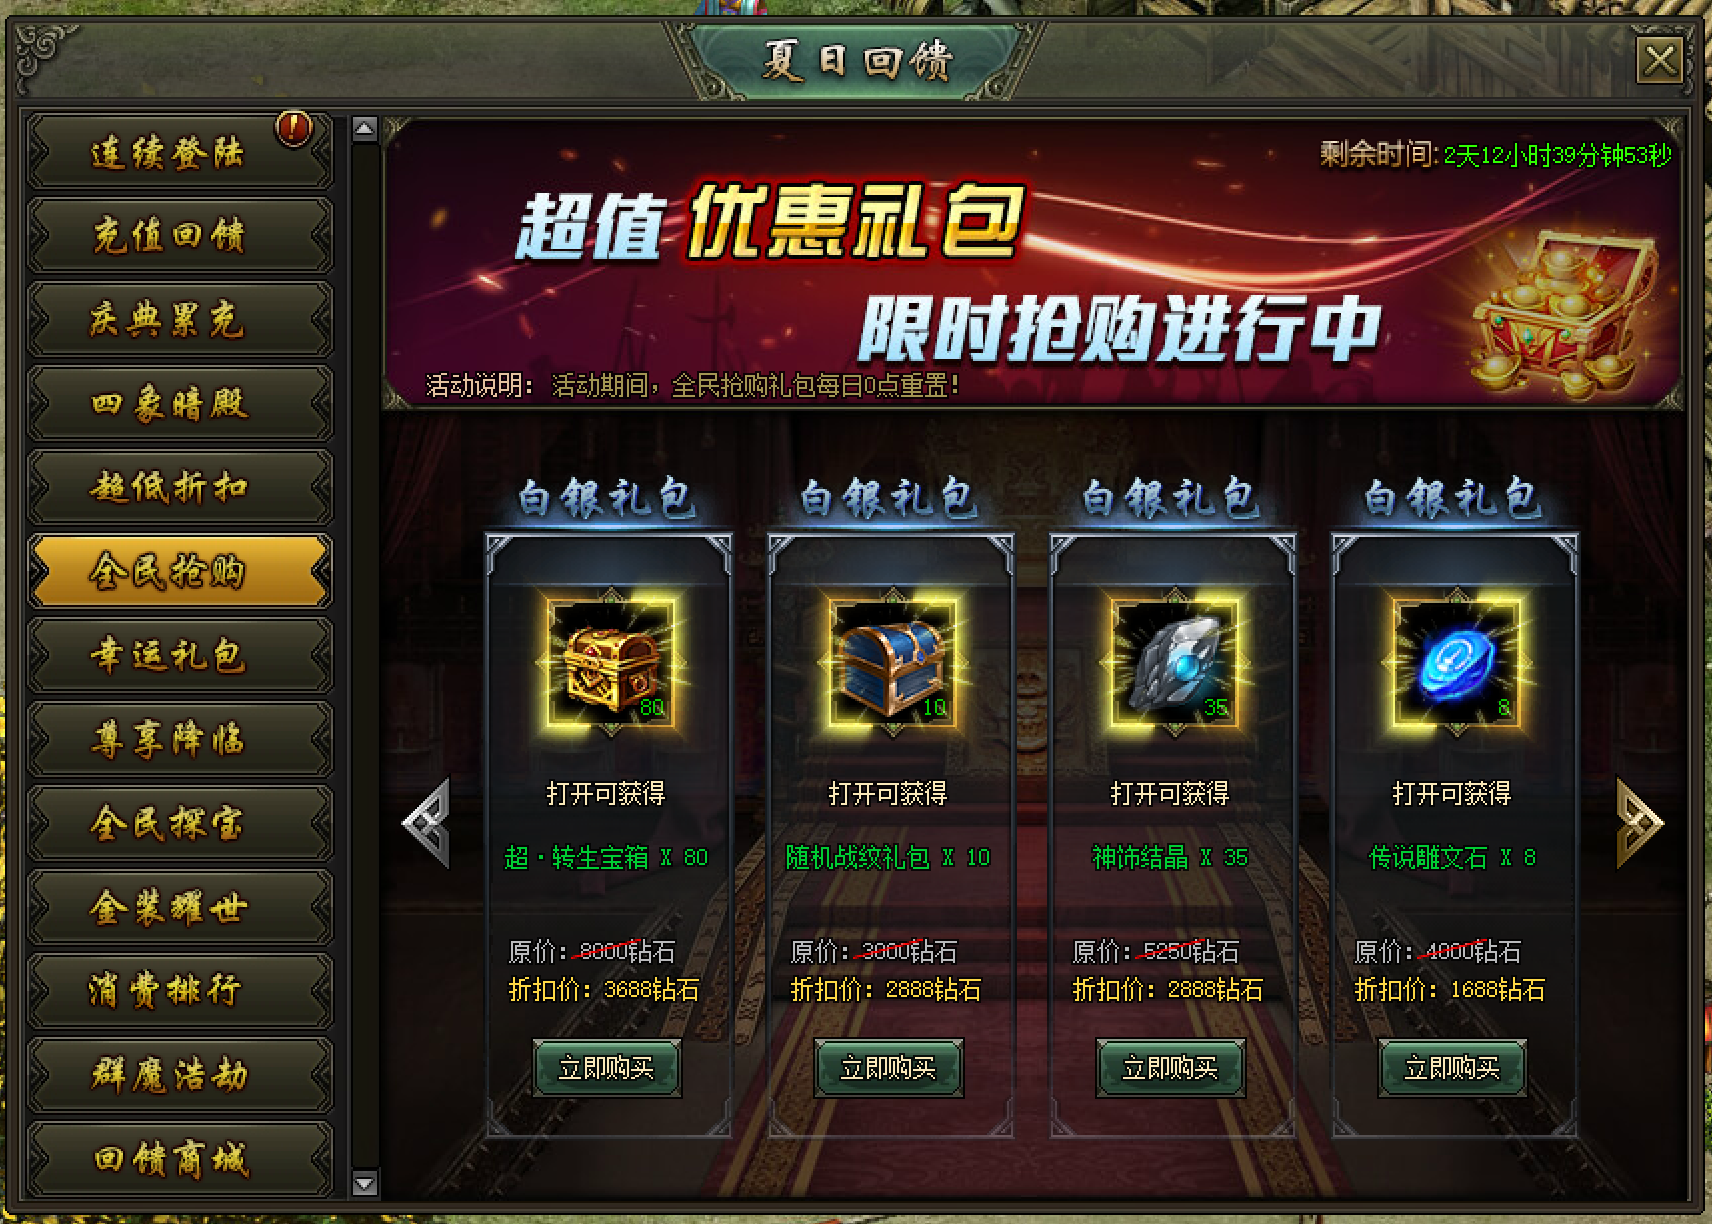Close the 夏日回馈 window
Screen dimensions: 1712x1224
pos(1660,61)
